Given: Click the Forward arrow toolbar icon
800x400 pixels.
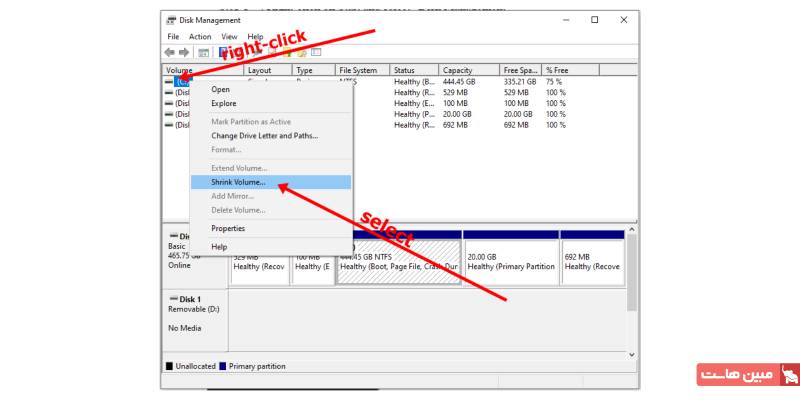Looking at the screenshot, I should (184, 52).
